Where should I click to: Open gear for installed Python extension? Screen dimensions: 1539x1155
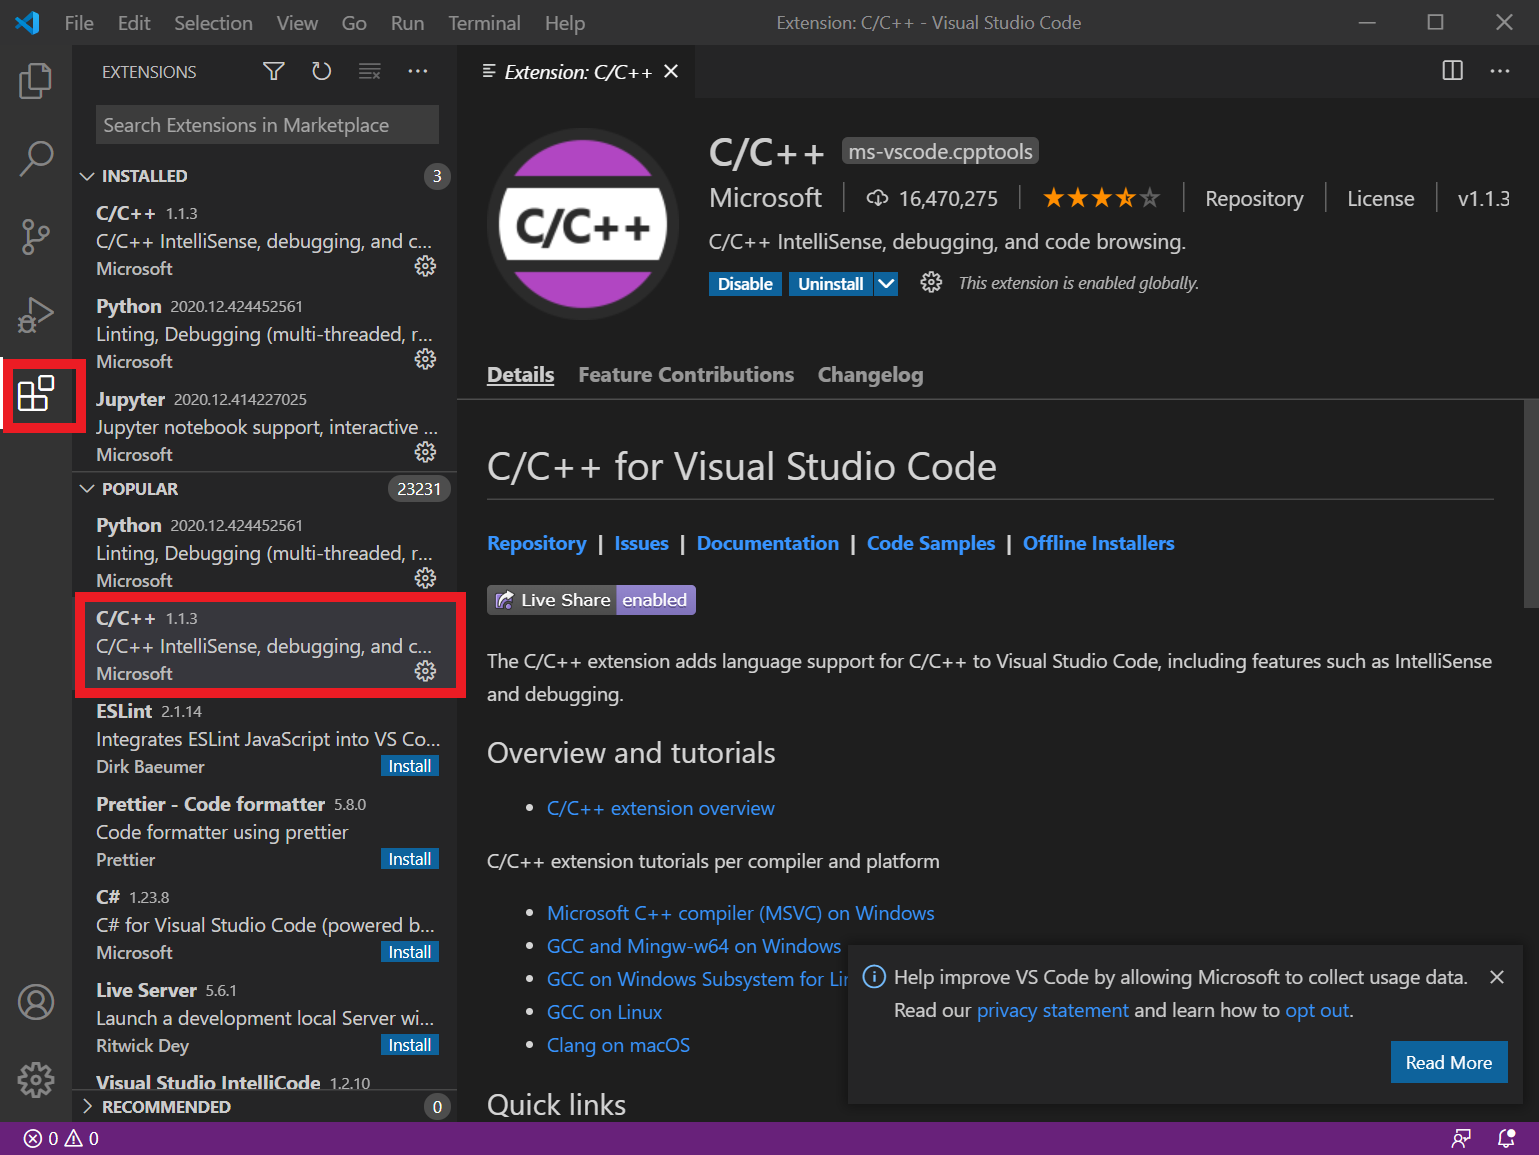[x=425, y=359]
